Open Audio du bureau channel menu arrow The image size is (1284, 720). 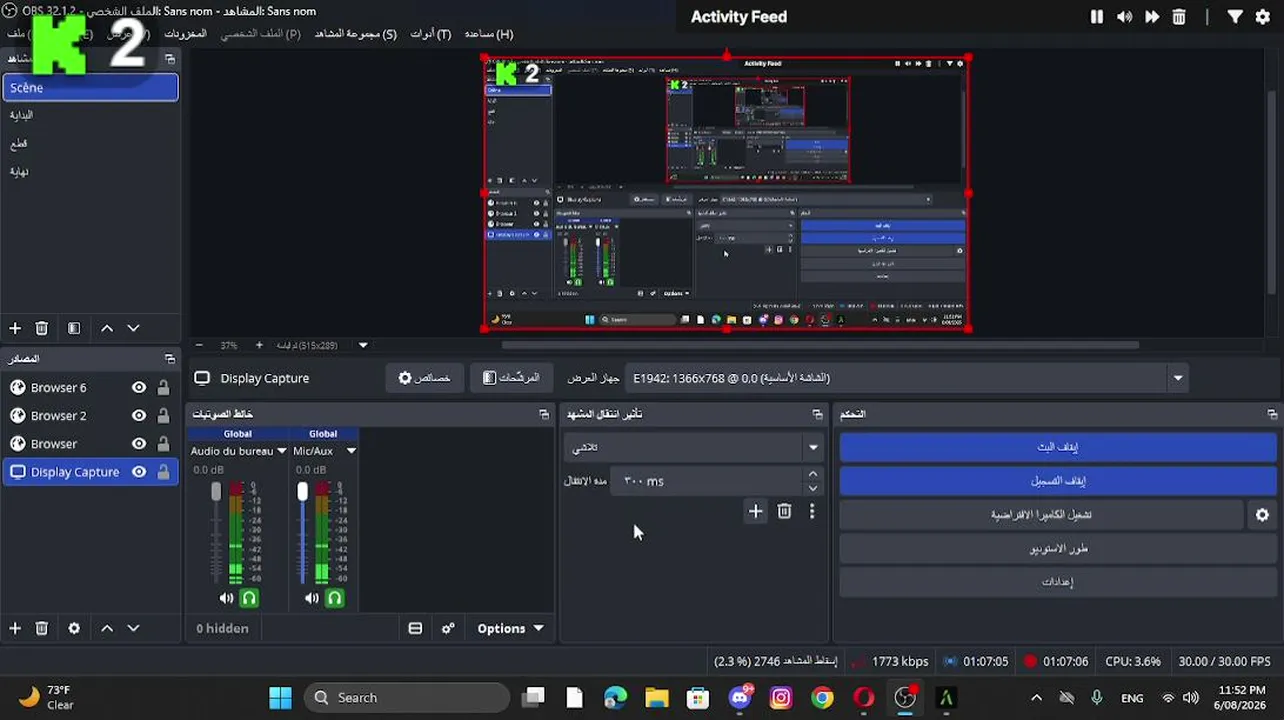click(x=280, y=451)
